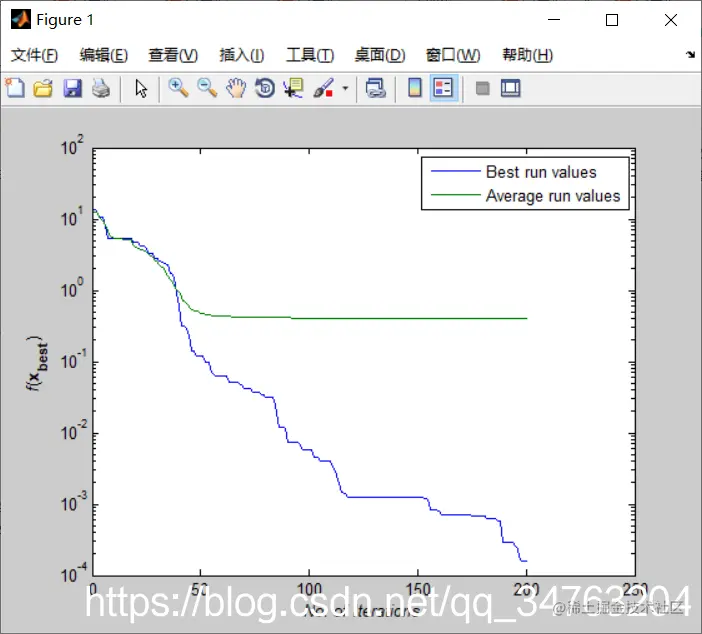Maximize the Figure 1 window
Screen dimensions: 702x634
(612, 20)
